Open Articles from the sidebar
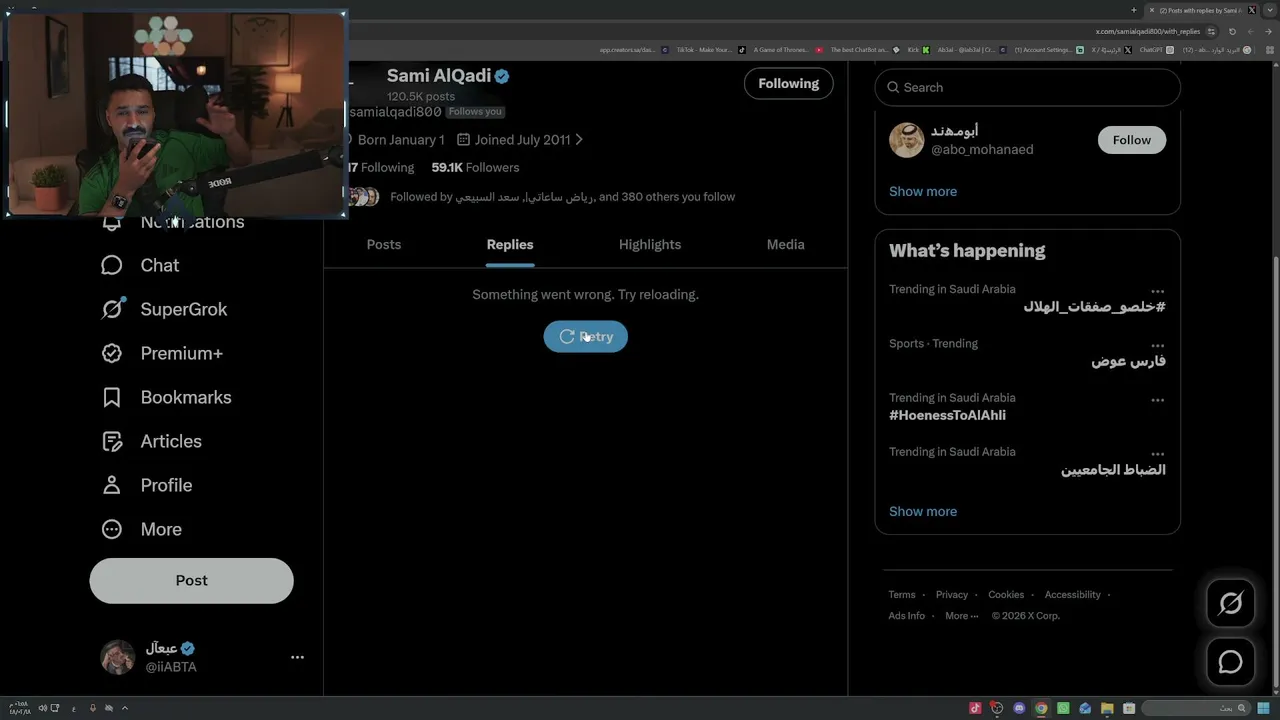Viewport: 1280px width, 720px height. [151, 441]
